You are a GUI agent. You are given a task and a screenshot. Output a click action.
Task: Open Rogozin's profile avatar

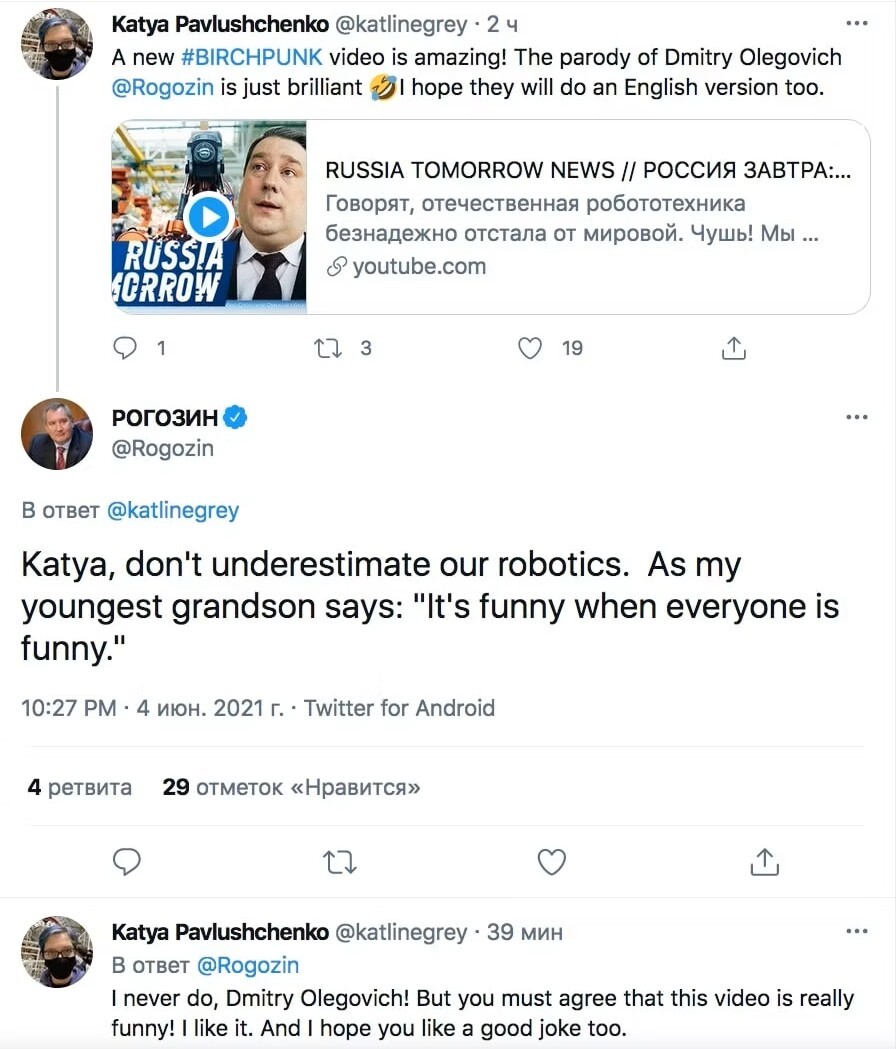point(57,433)
